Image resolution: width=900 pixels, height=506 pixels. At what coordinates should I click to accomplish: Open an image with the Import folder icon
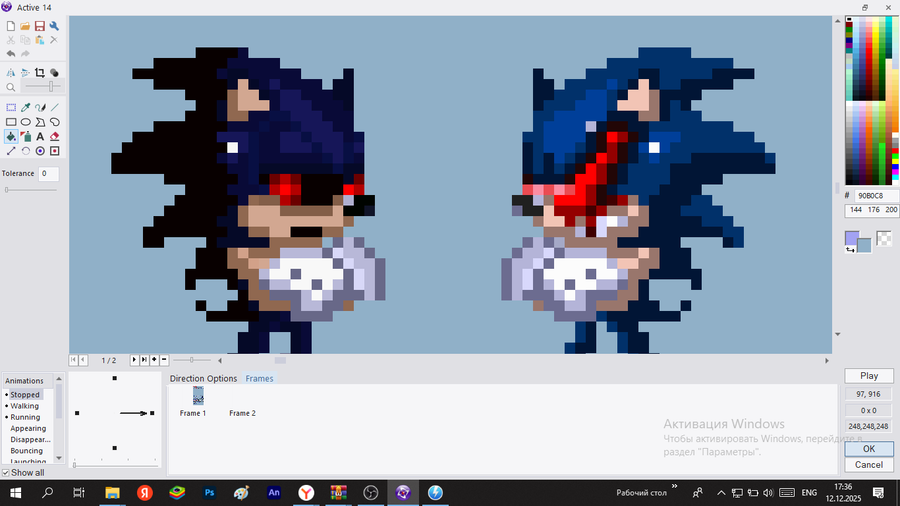(25, 26)
